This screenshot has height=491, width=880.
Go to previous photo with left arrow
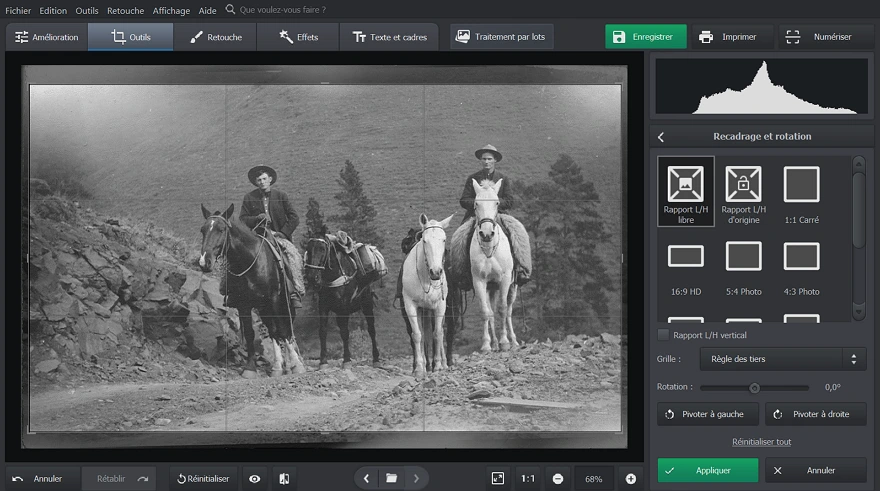click(366, 479)
